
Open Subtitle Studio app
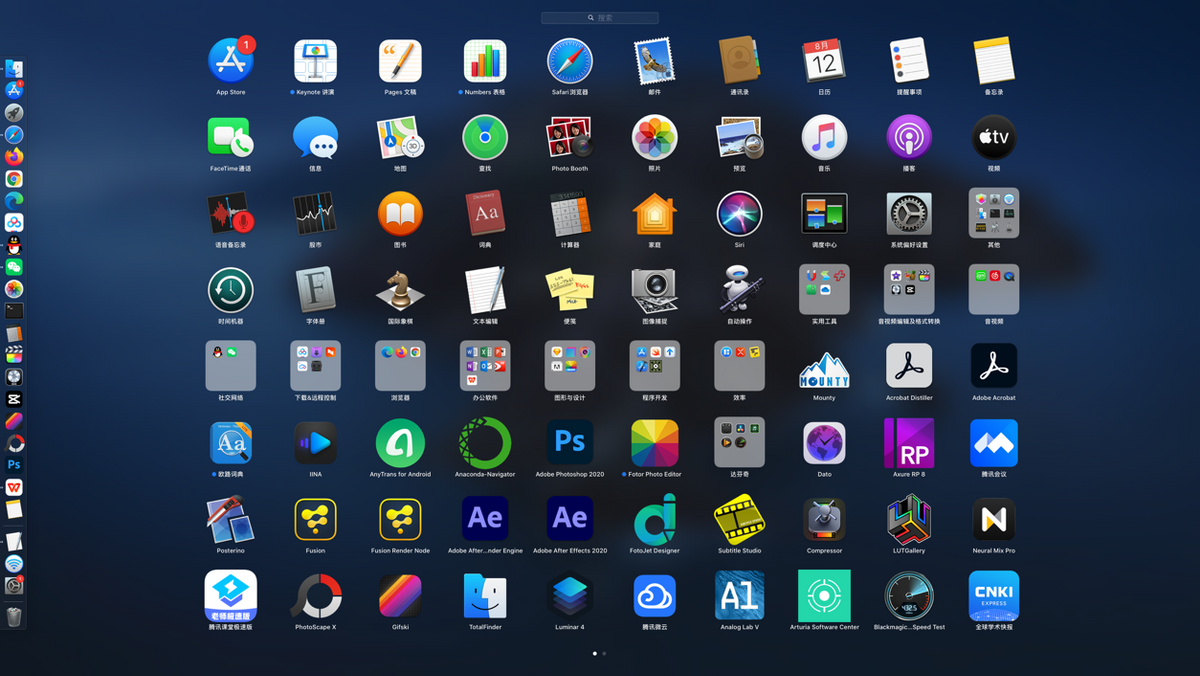tap(739, 519)
